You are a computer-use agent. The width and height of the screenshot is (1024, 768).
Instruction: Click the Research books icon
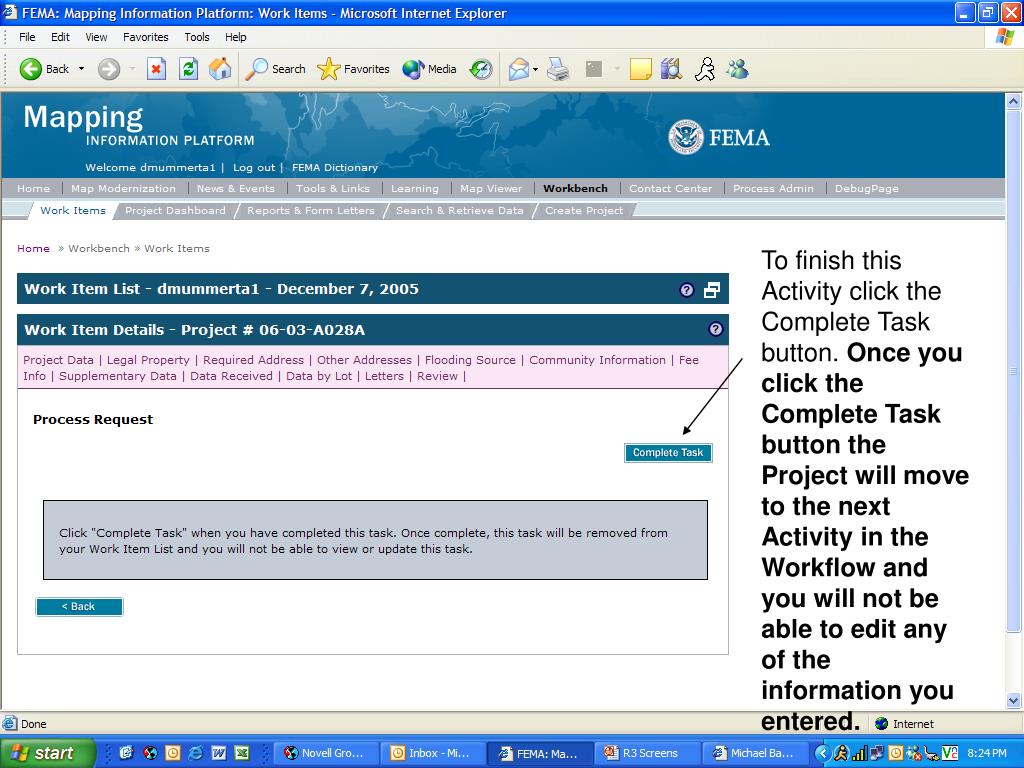point(671,69)
